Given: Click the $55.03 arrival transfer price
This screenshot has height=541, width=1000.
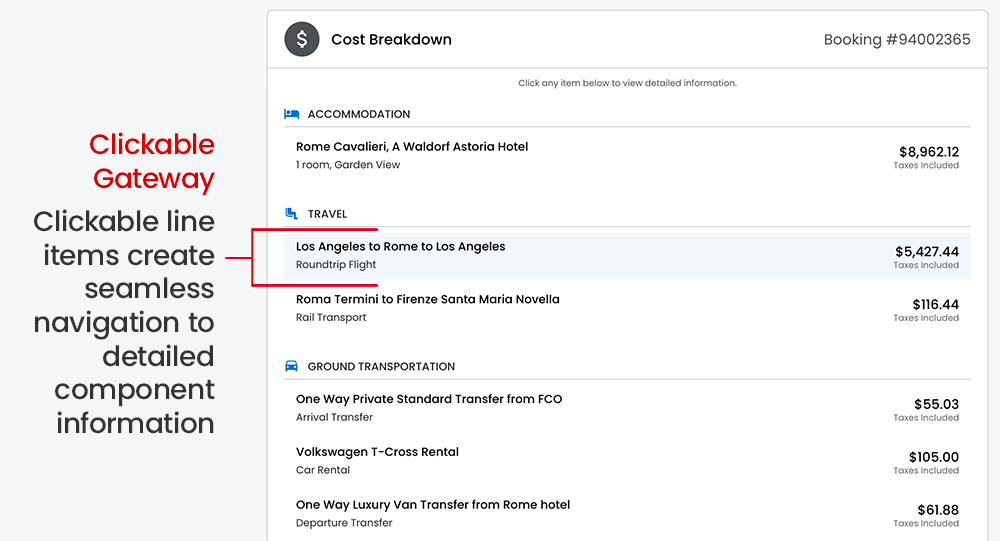Looking at the screenshot, I should point(937,405).
